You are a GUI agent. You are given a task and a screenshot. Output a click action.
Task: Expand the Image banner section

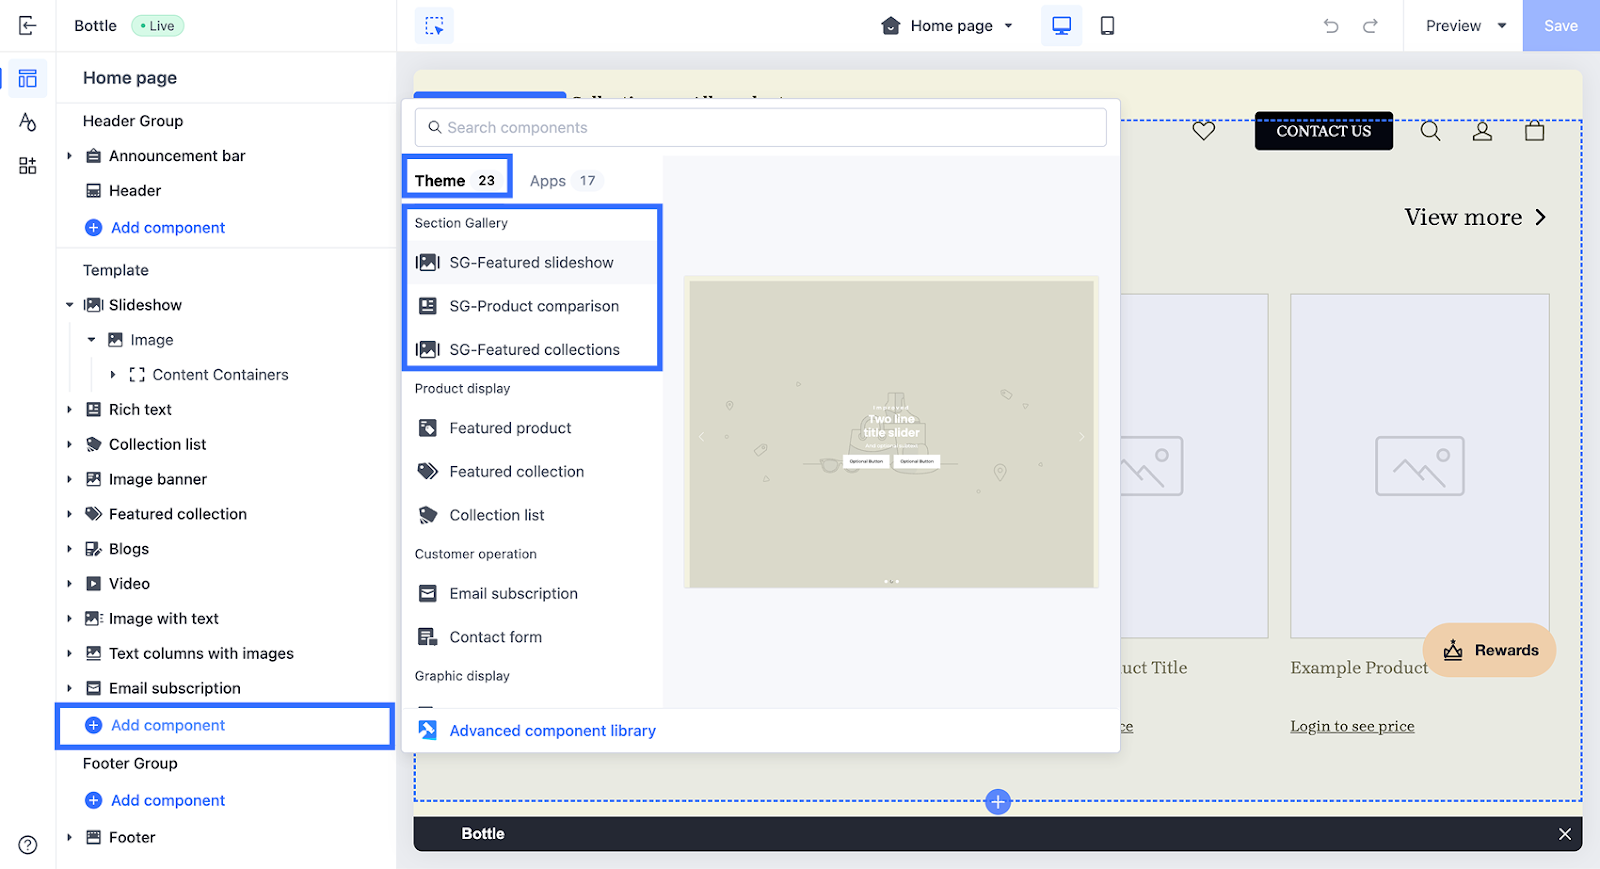click(x=69, y=480)
